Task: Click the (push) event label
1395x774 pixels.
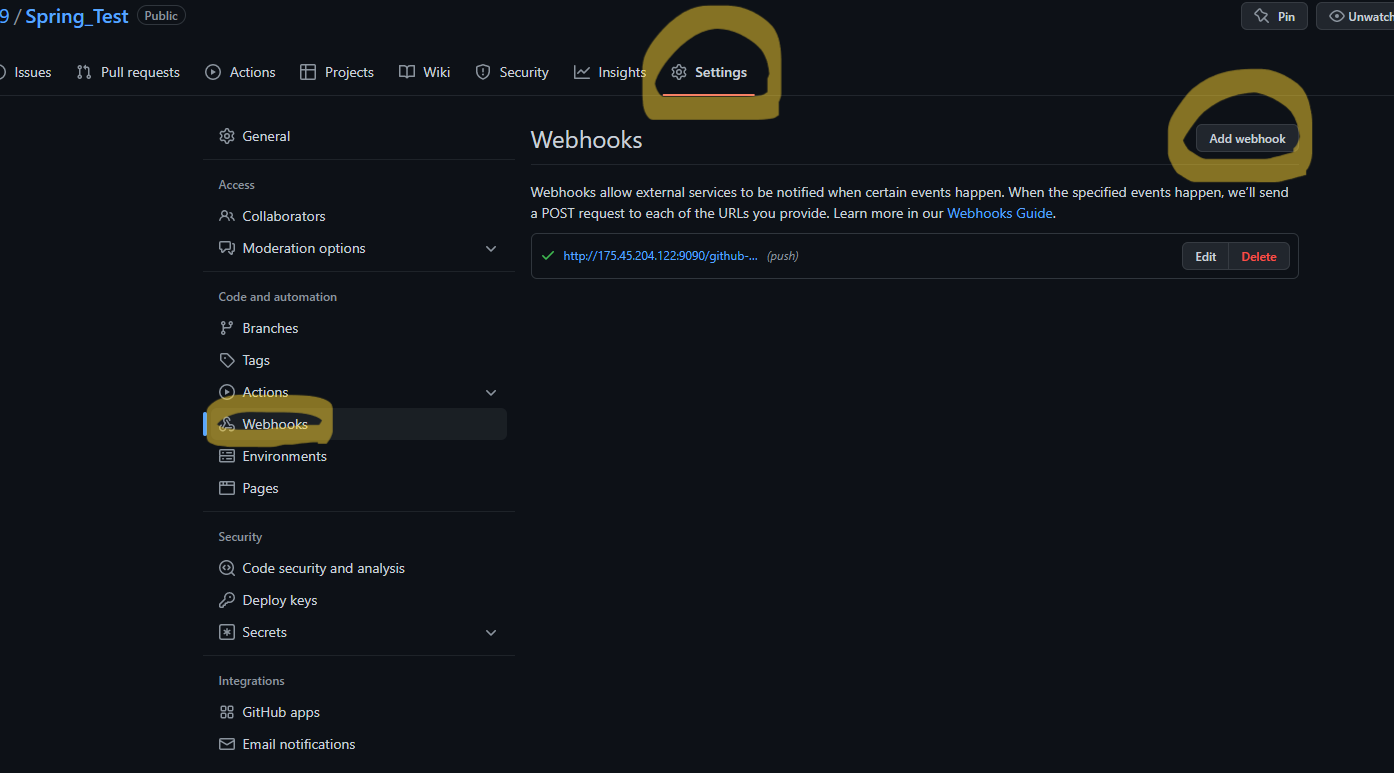Action: (783, 256)
